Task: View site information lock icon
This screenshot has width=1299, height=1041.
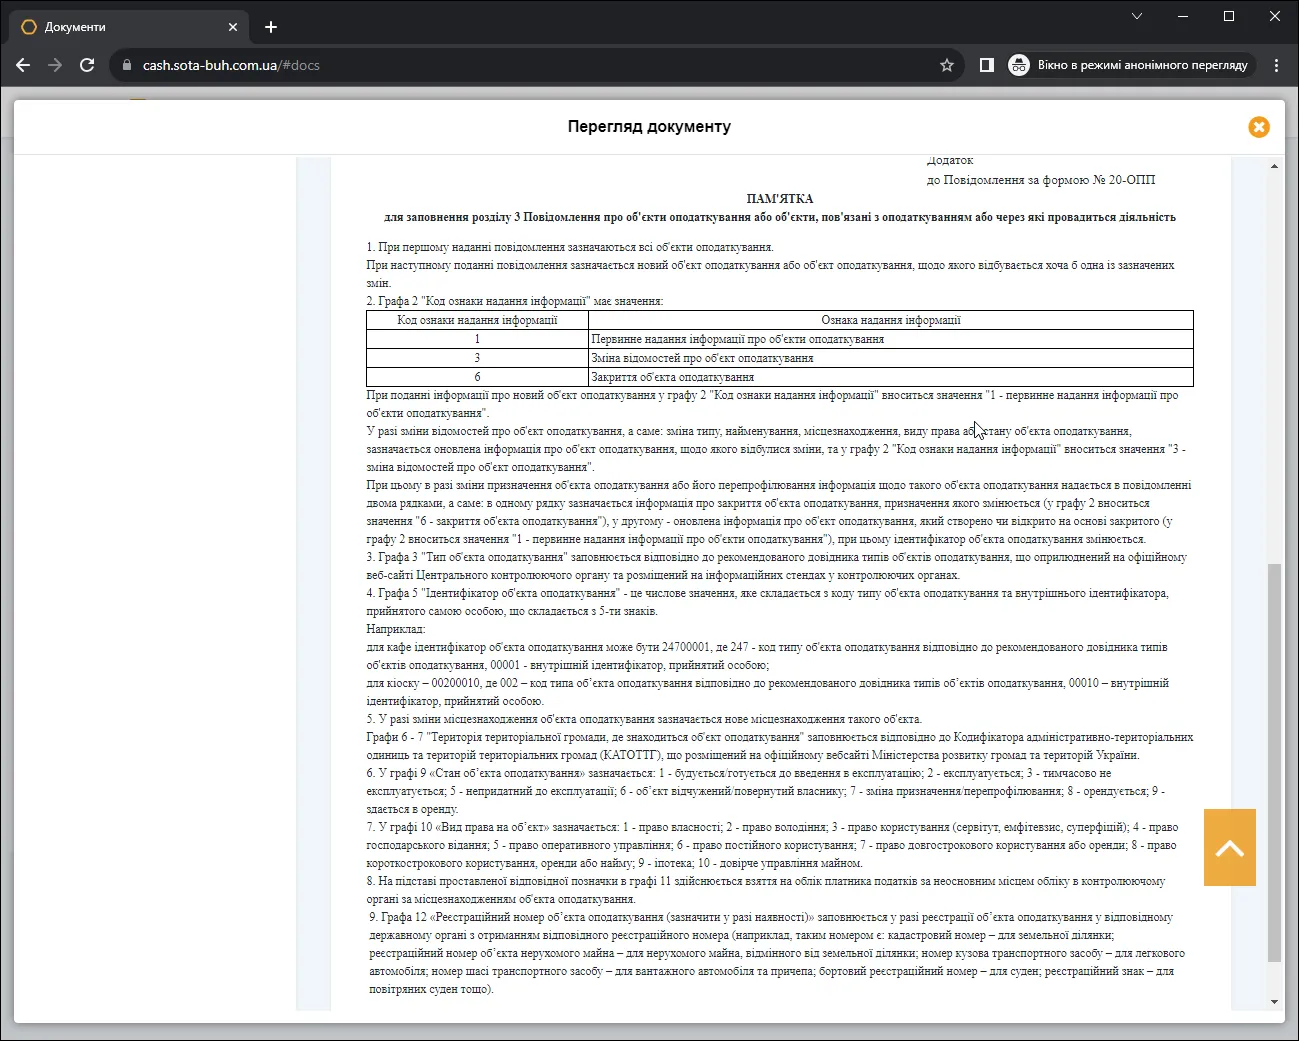Action: pos(126,65)
